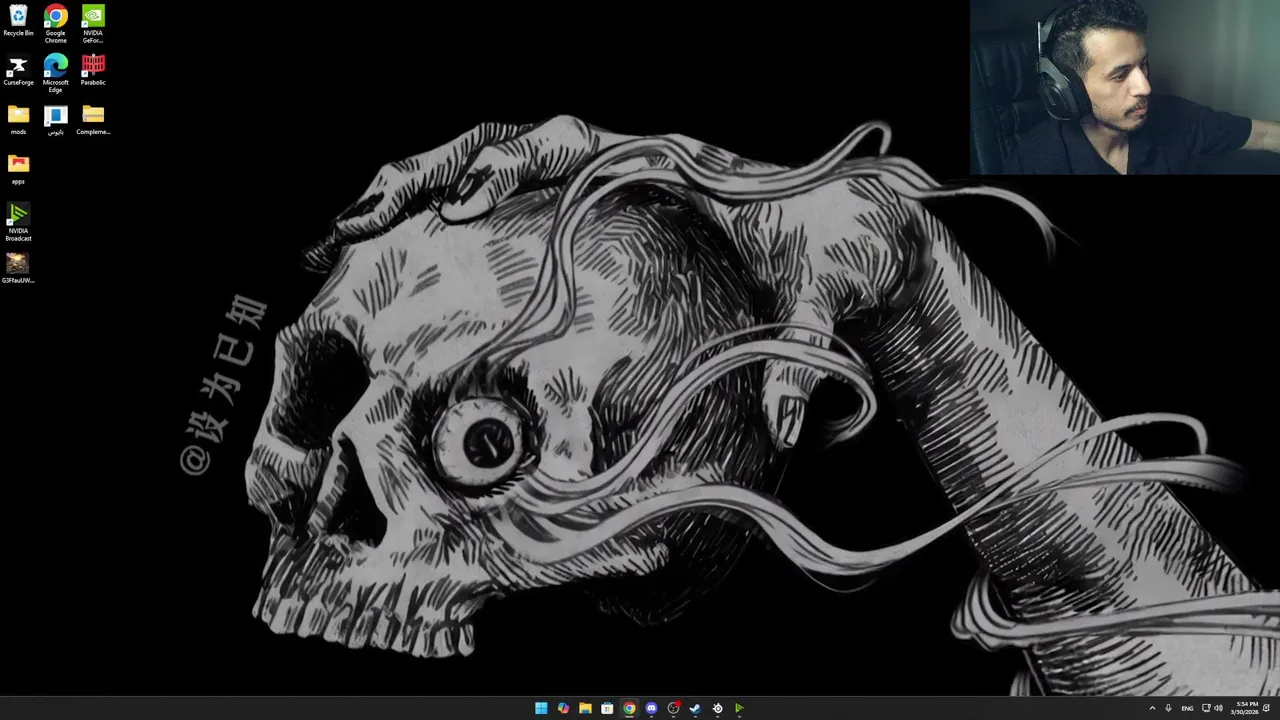Open the notification center bell icon
Image resolution: width=1280 pixels, height=720 pixels.
1267,708
